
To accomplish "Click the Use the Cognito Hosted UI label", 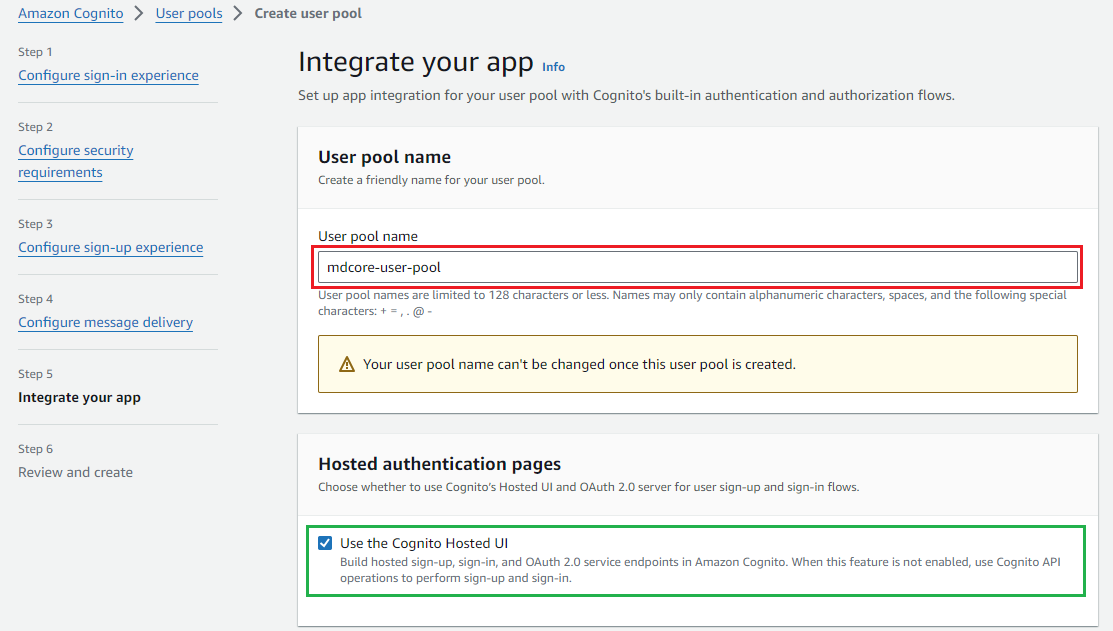I will click(424, 543).
